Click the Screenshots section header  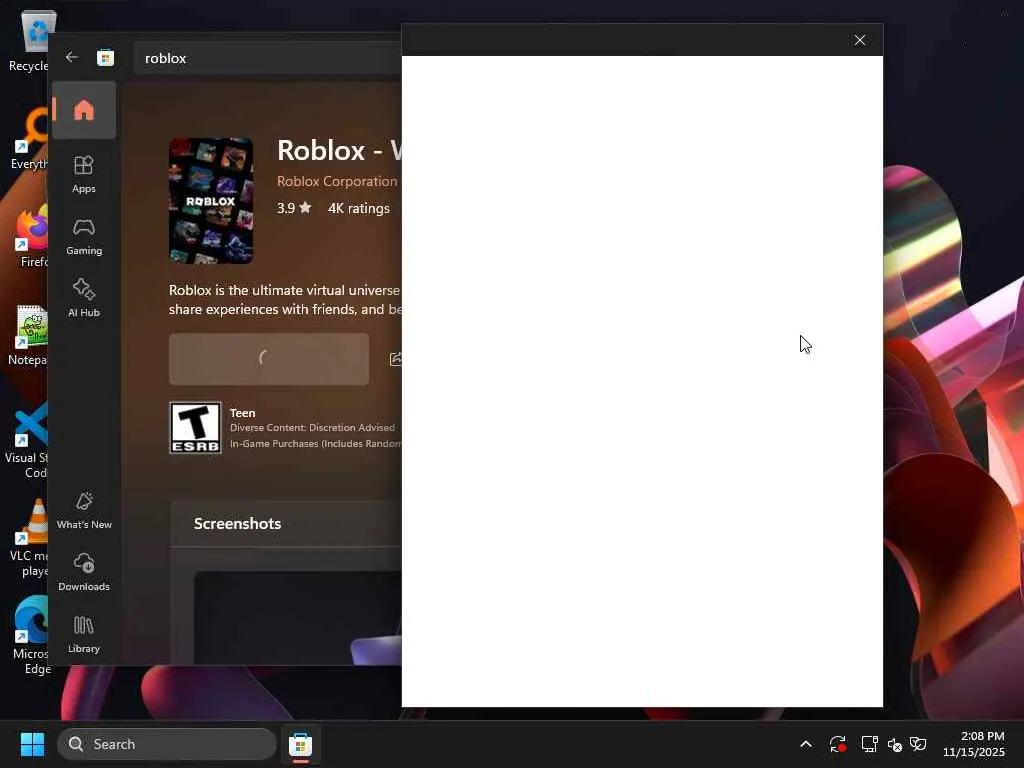(x=237, y=524)
